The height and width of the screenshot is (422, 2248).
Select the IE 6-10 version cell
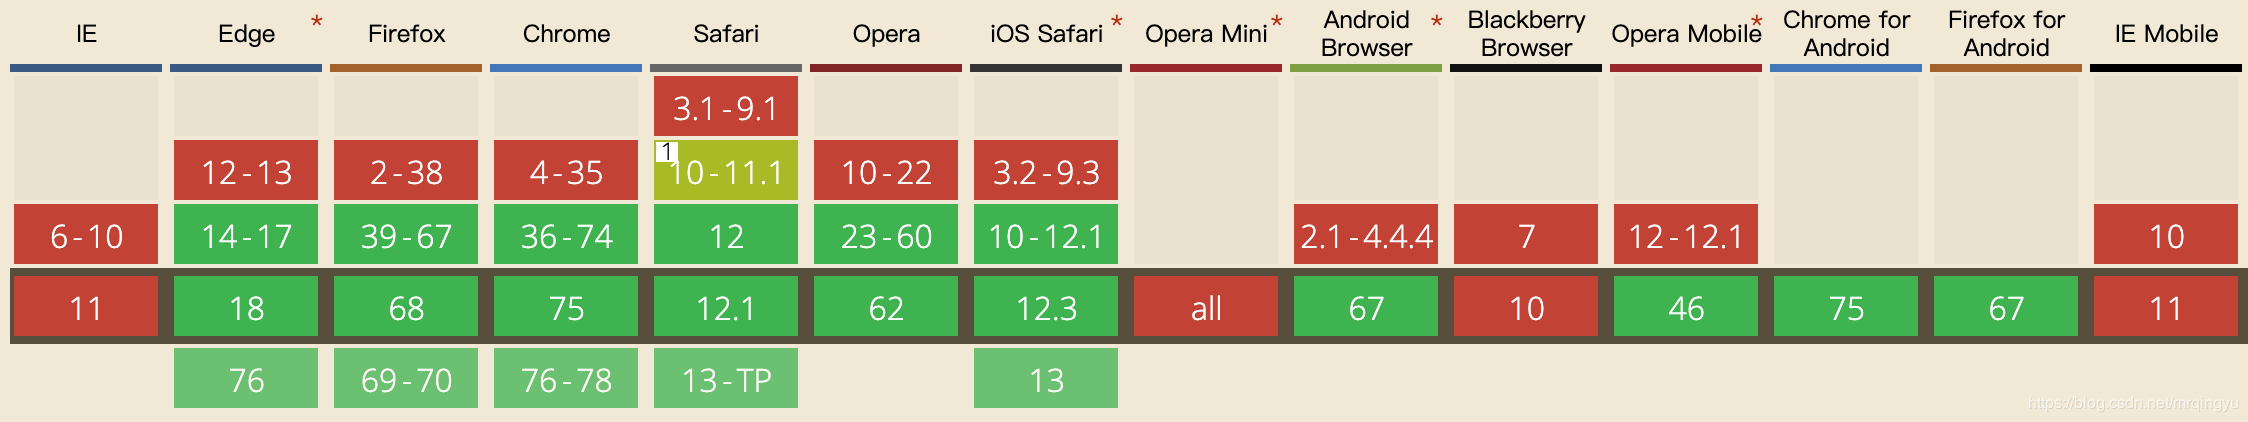coord(86,234)
